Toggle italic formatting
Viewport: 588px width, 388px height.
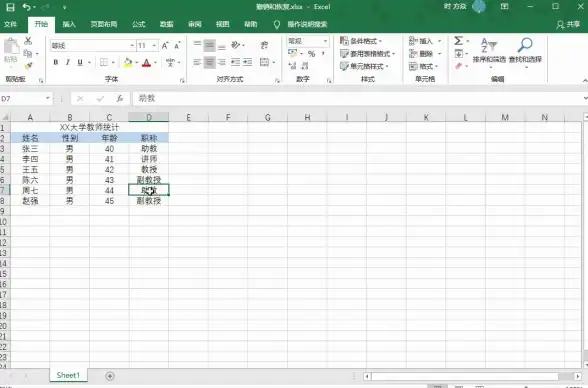68,62
